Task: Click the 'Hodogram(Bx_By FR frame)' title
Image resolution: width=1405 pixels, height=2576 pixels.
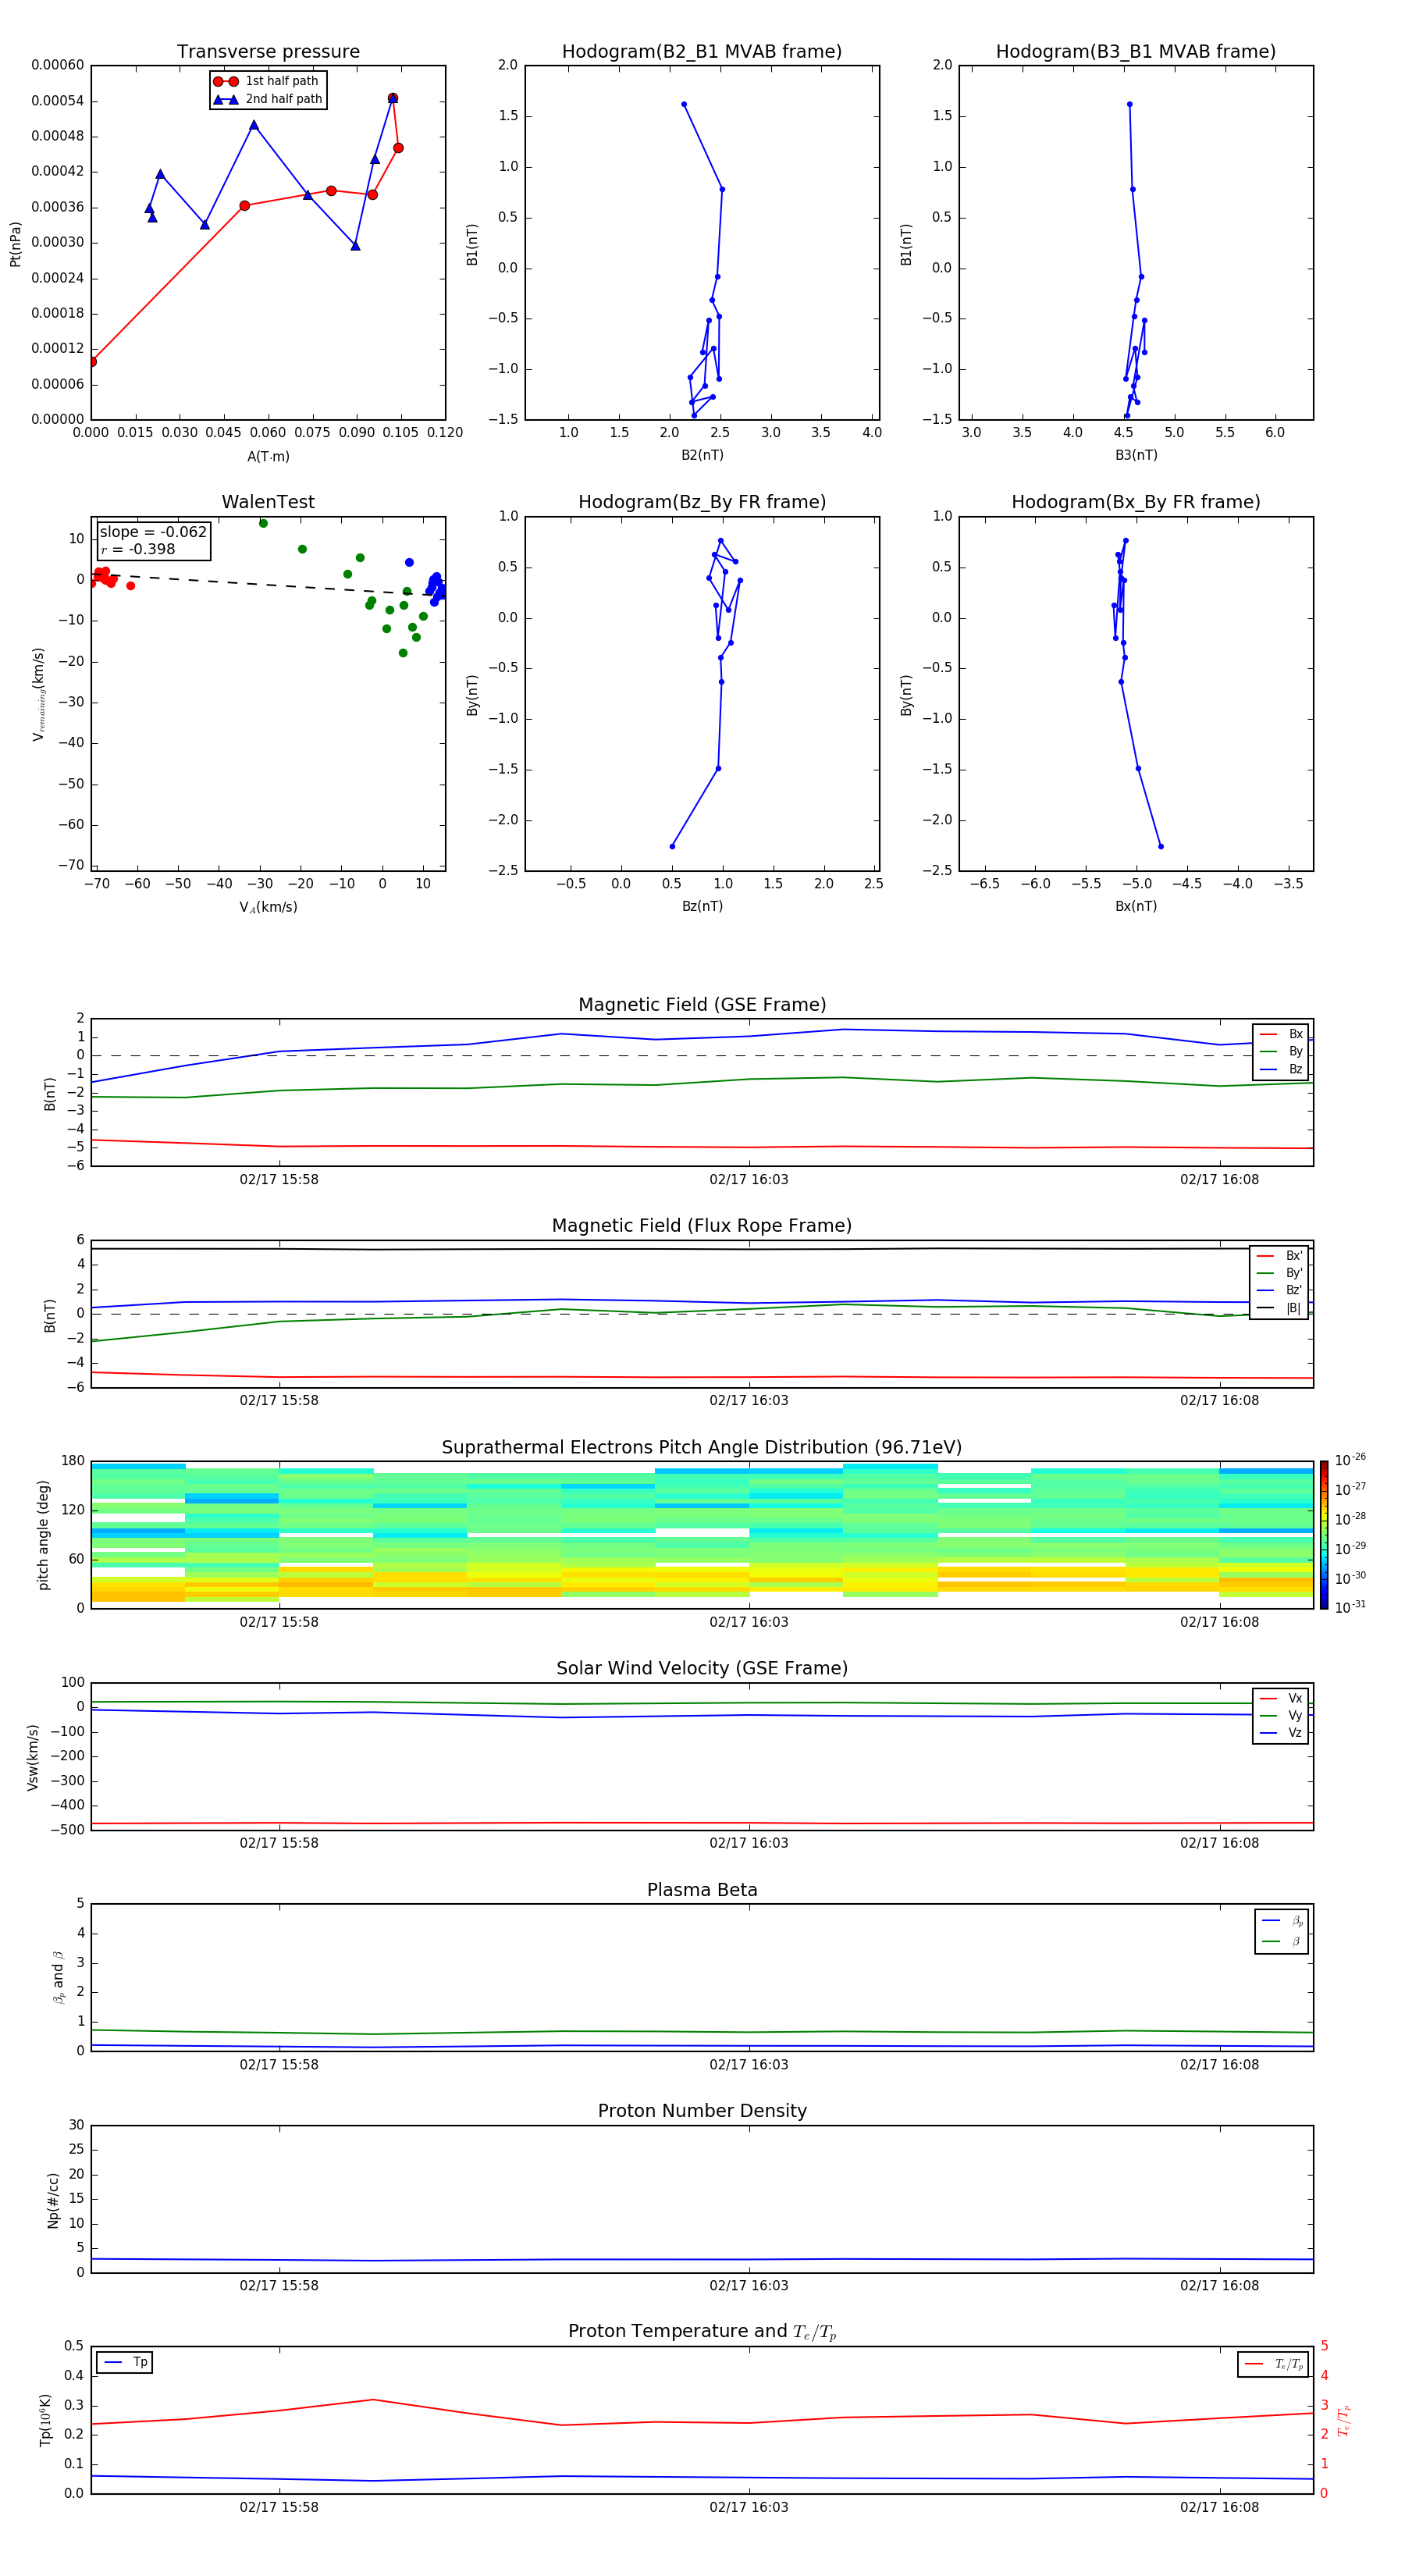Action: 1136,502
